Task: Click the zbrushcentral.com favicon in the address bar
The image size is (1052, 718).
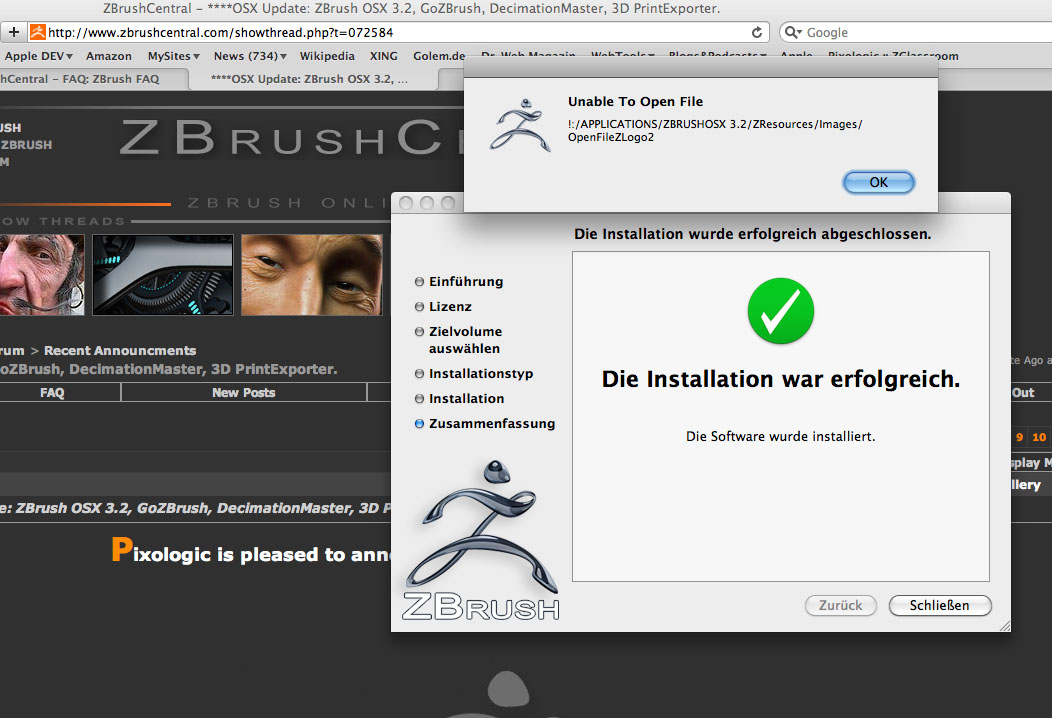Action: coord(39,31)
